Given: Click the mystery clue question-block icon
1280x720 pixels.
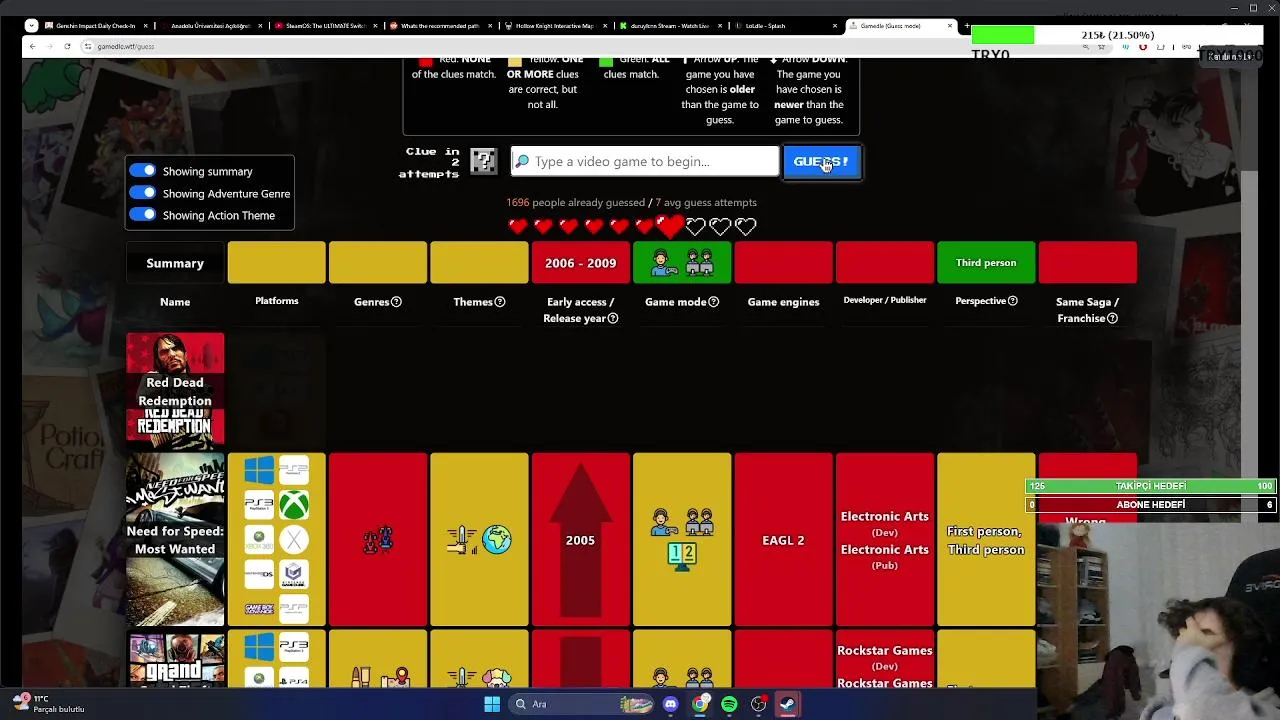Looking at the screenshot, I should tap(483, 161).
